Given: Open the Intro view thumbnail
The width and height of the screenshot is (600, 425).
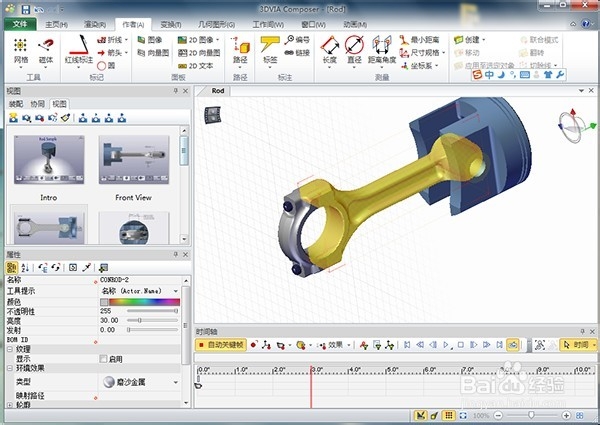Looking at the screenshot, I should [49, 160].
